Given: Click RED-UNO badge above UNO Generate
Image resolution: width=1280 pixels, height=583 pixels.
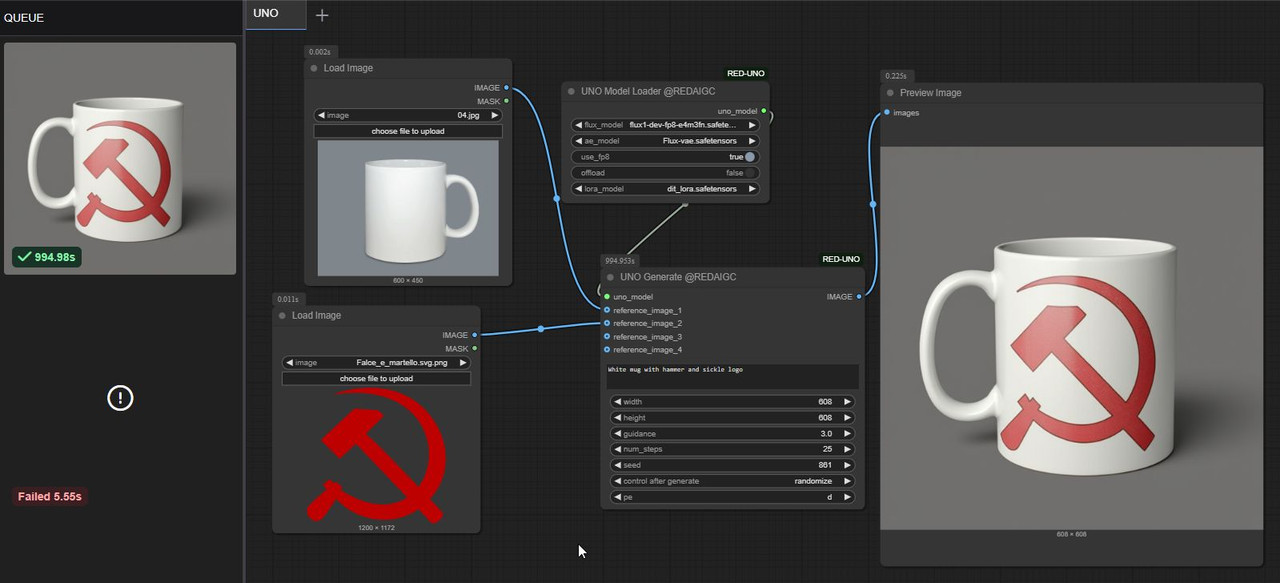Looking at the screenshot, I should pyautogui.click(x=841, y=259).
